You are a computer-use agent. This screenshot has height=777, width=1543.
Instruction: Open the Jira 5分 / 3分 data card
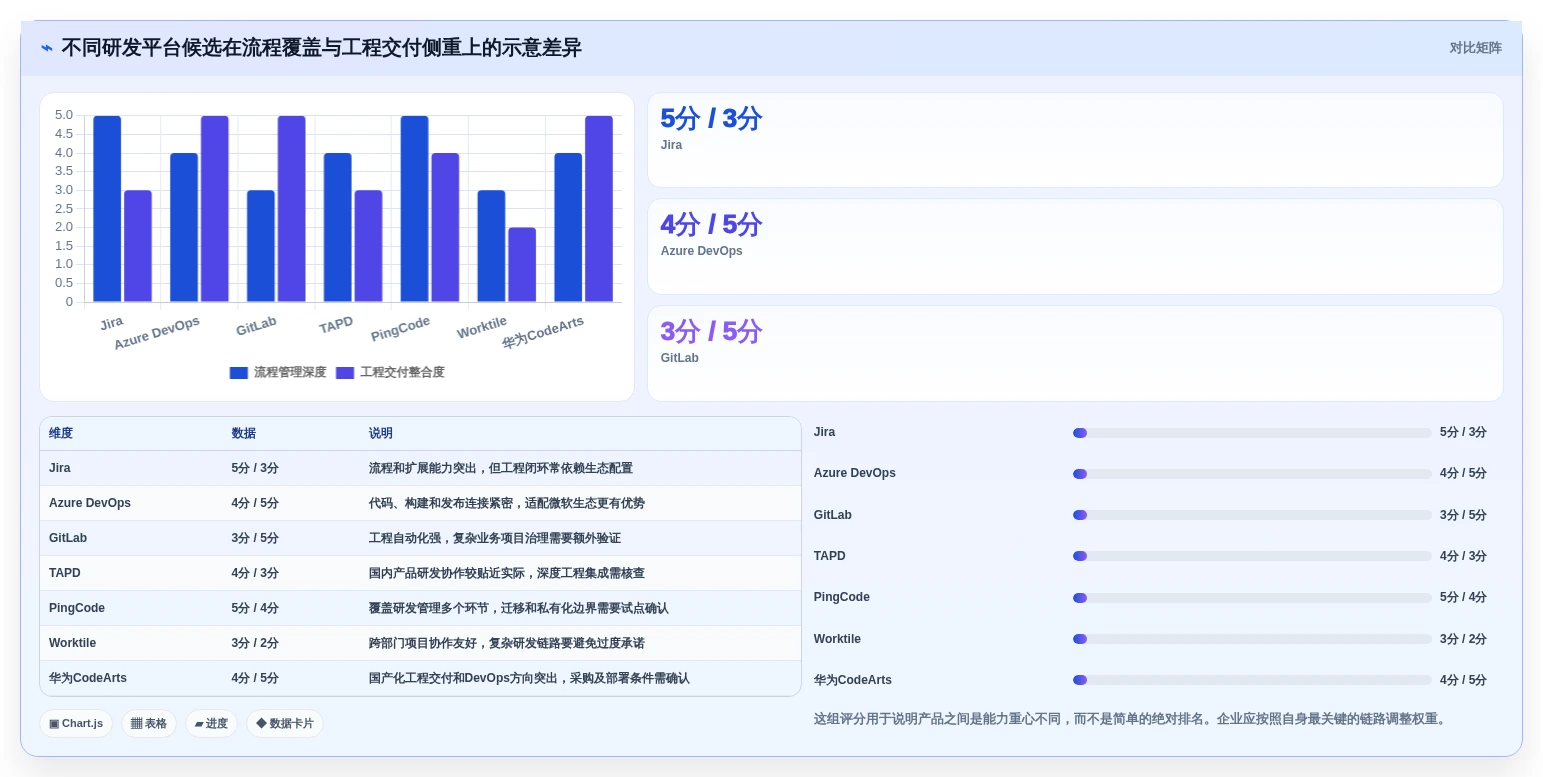[1075, 140]
